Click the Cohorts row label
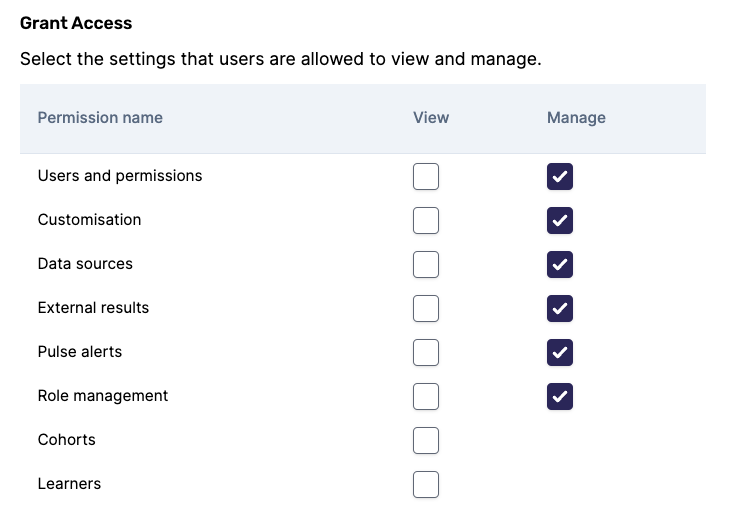Screen dimensions: 729x517 tap(66, 439)
